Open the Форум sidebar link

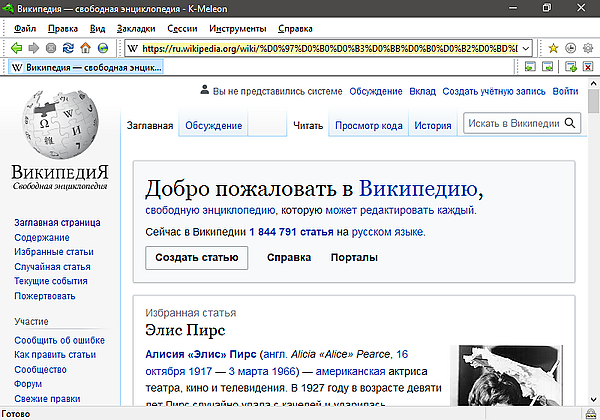(x=28, y=384)
